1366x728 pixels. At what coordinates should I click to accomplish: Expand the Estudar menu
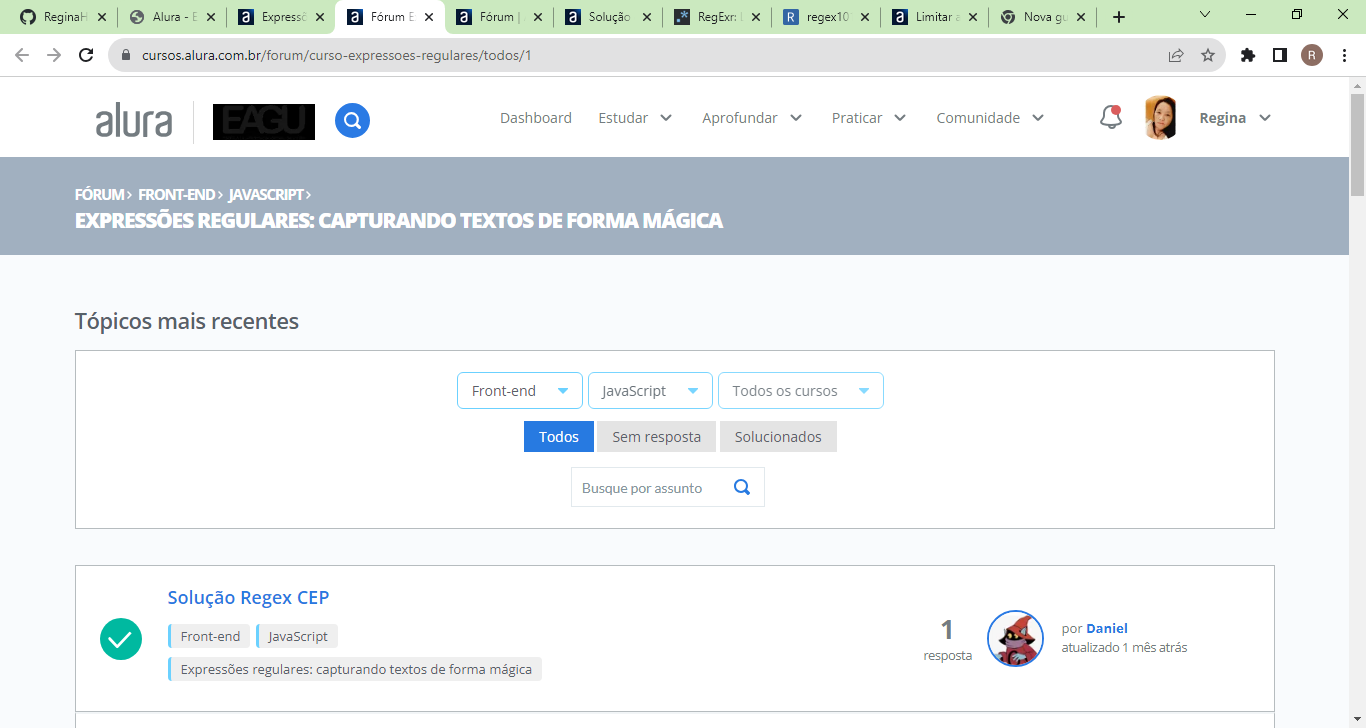635,118
